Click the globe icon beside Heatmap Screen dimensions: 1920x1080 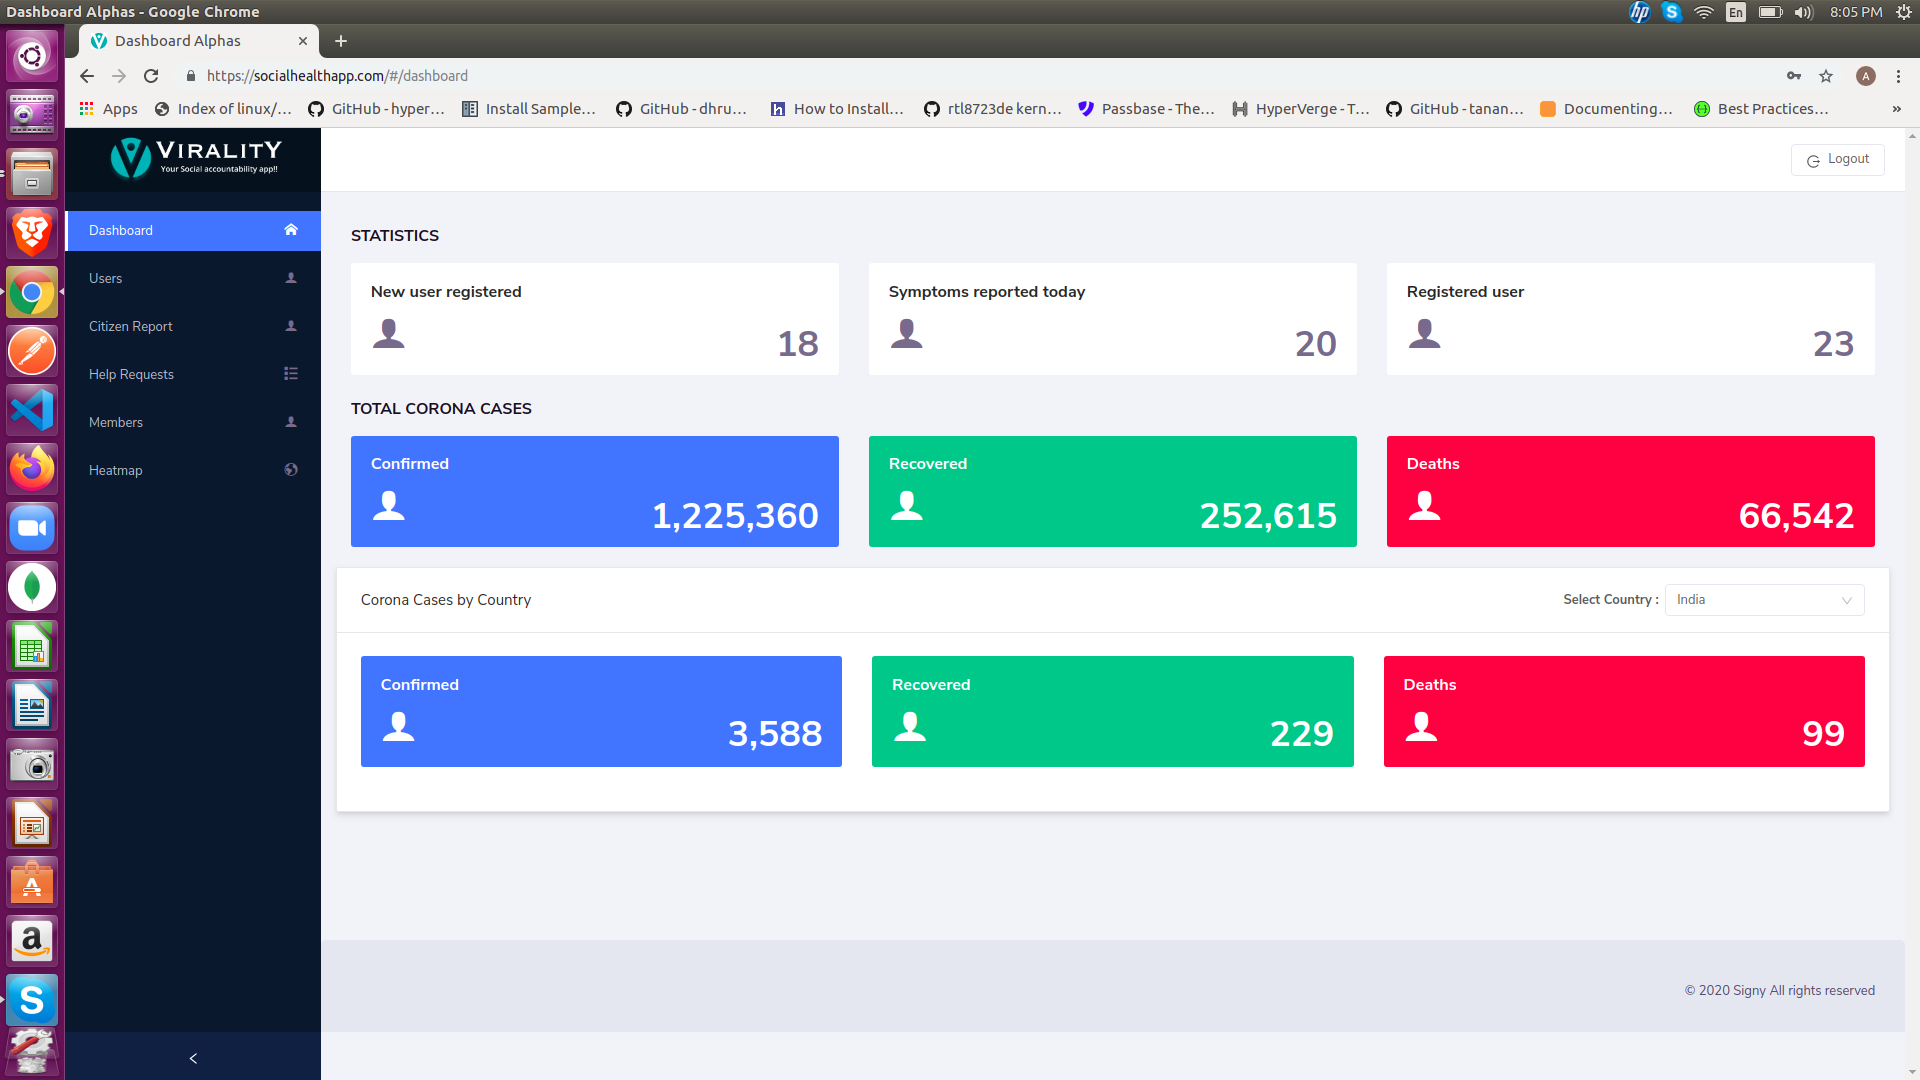click(x=291, y=470)
